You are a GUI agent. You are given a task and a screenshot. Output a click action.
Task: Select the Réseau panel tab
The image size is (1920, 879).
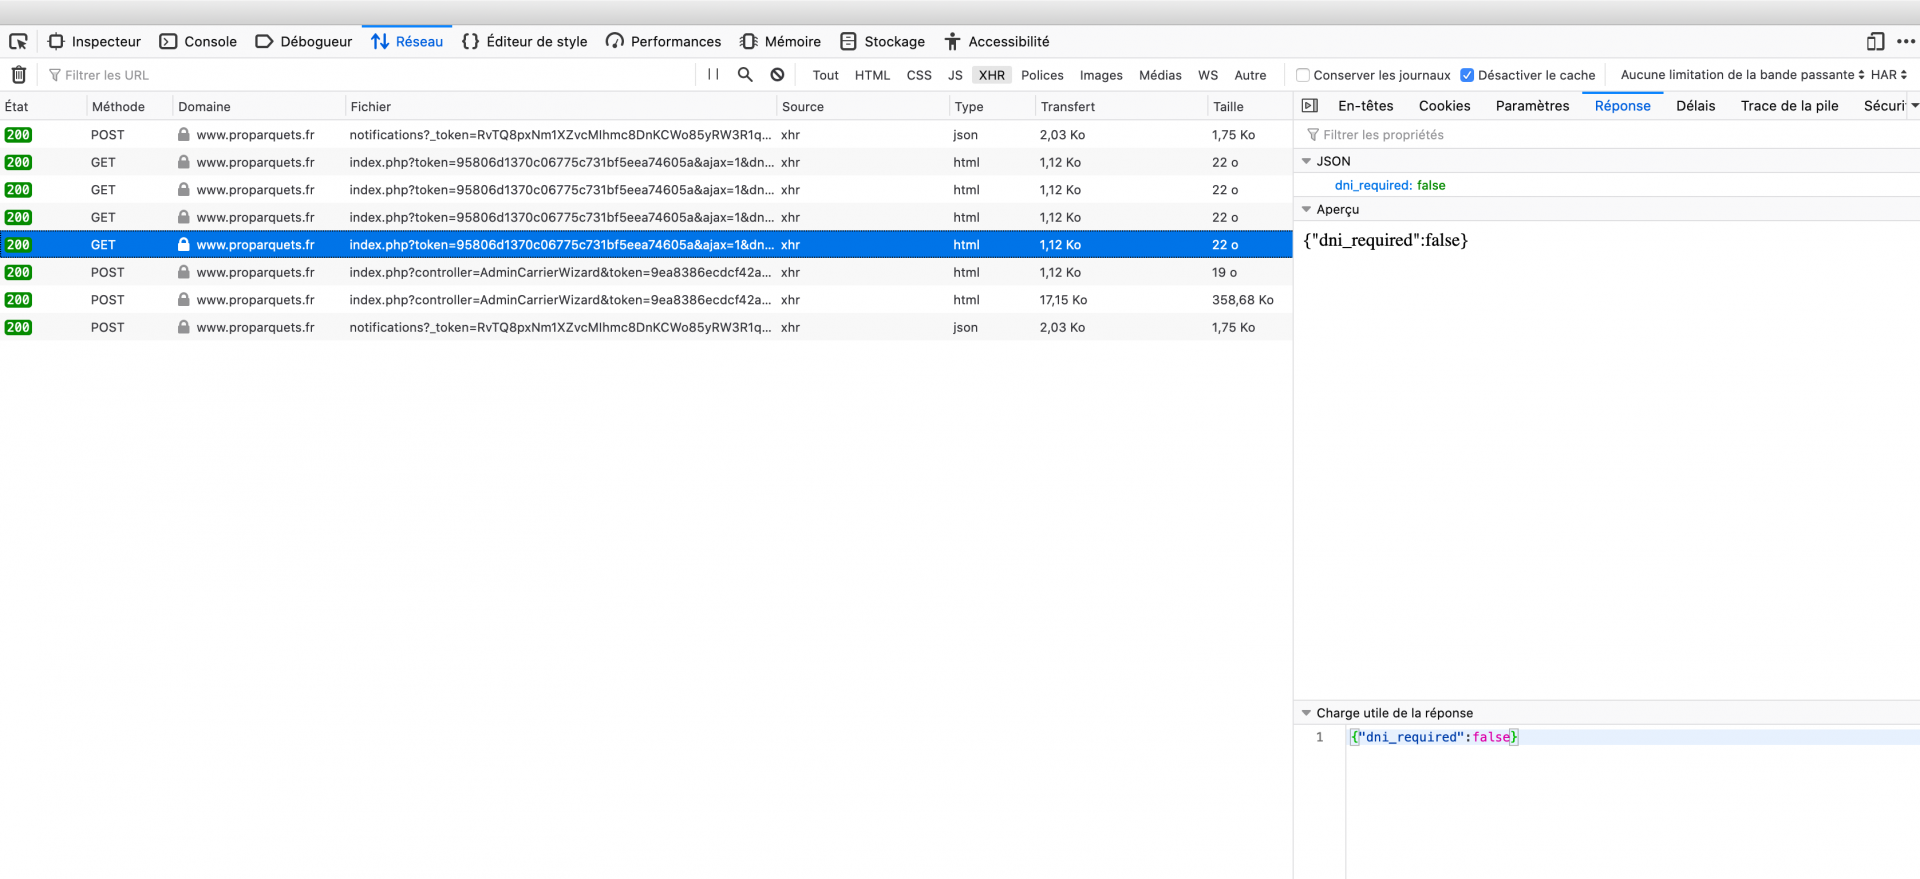coord(407,41)
